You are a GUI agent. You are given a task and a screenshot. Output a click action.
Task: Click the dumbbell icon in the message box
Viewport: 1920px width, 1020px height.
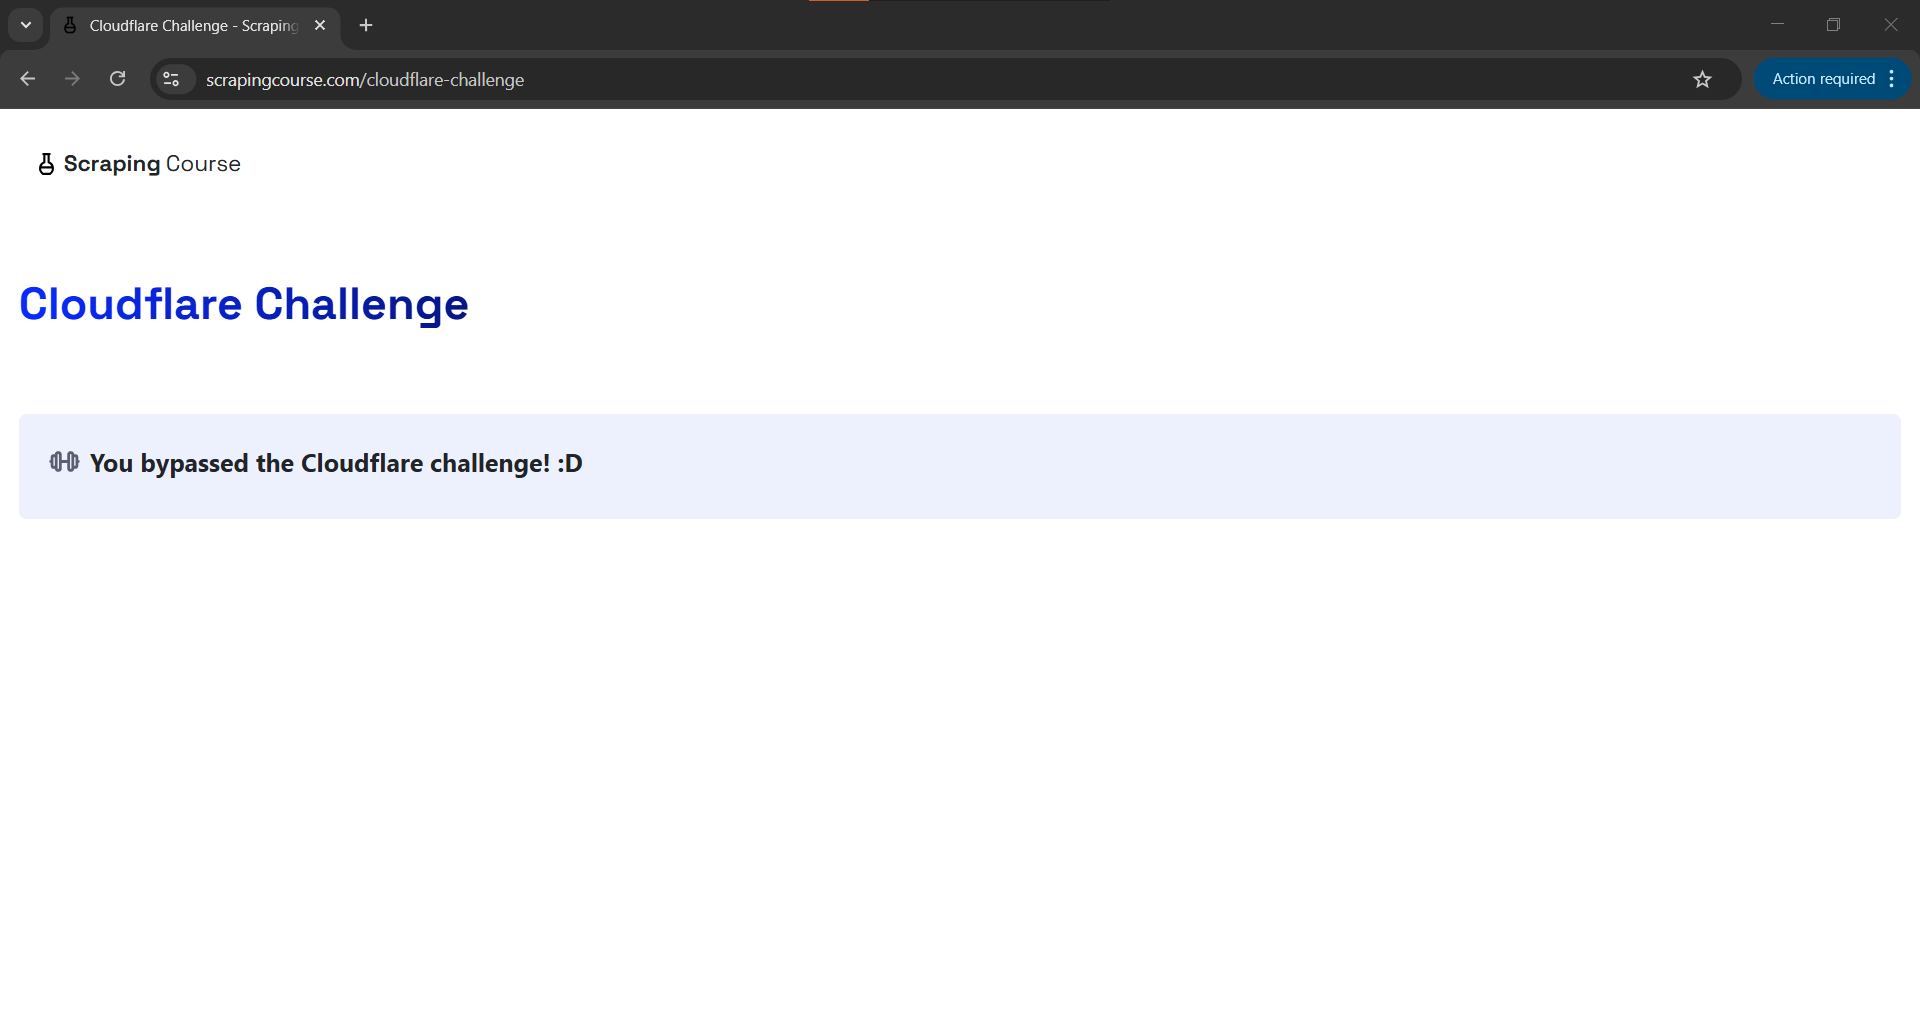pos(65,462)
